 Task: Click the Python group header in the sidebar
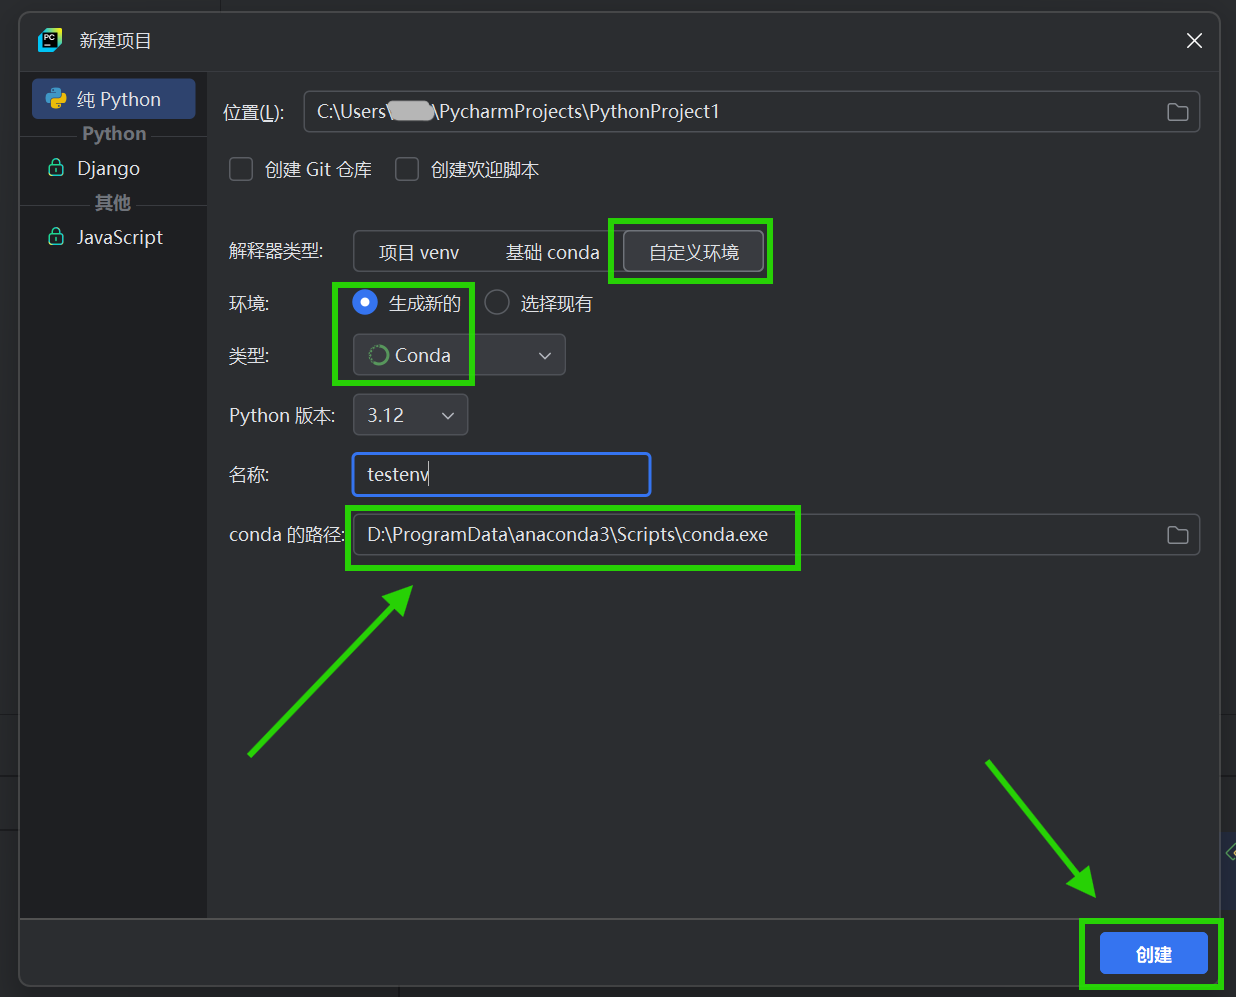[x=114, y=133]
